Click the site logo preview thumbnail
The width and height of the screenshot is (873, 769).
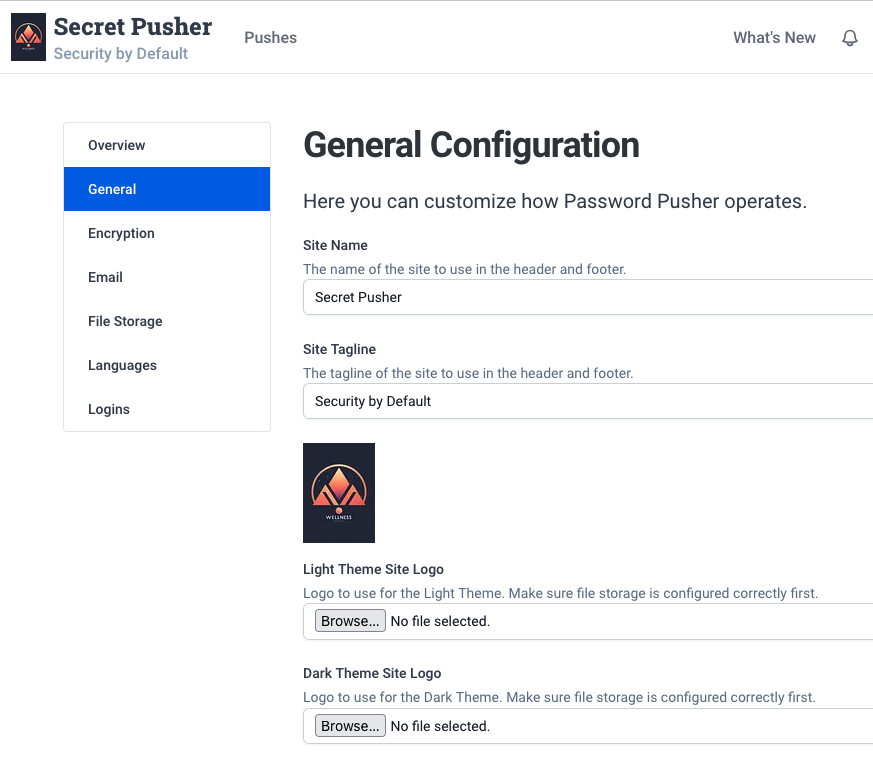click(339, 493)
